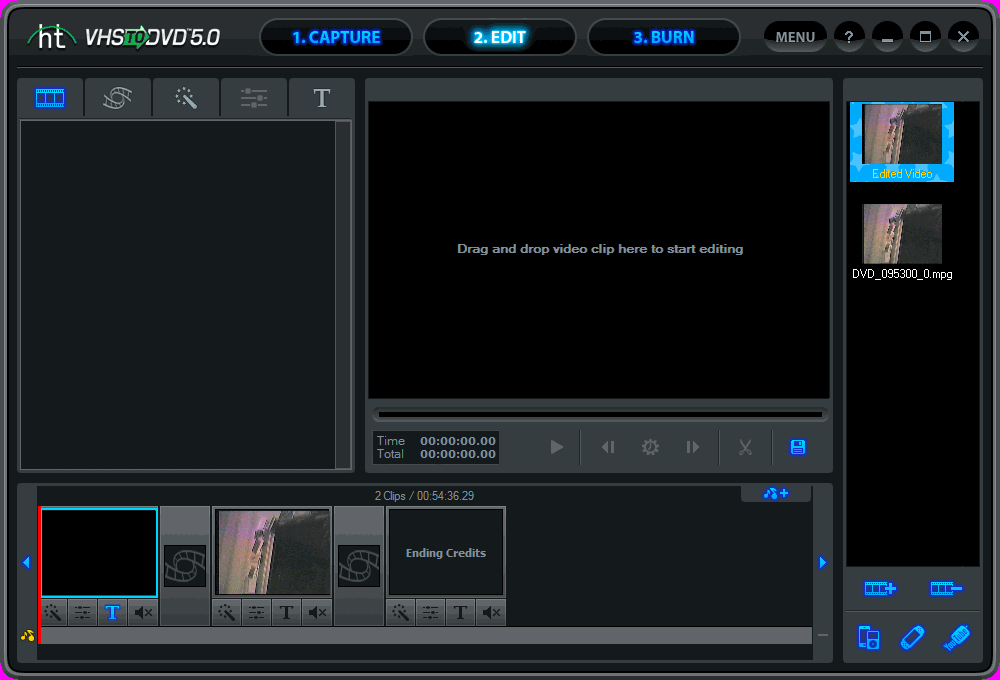Screen dimensions: 1000x680
Task: Export to mobile device
Action: click(869, 637)
